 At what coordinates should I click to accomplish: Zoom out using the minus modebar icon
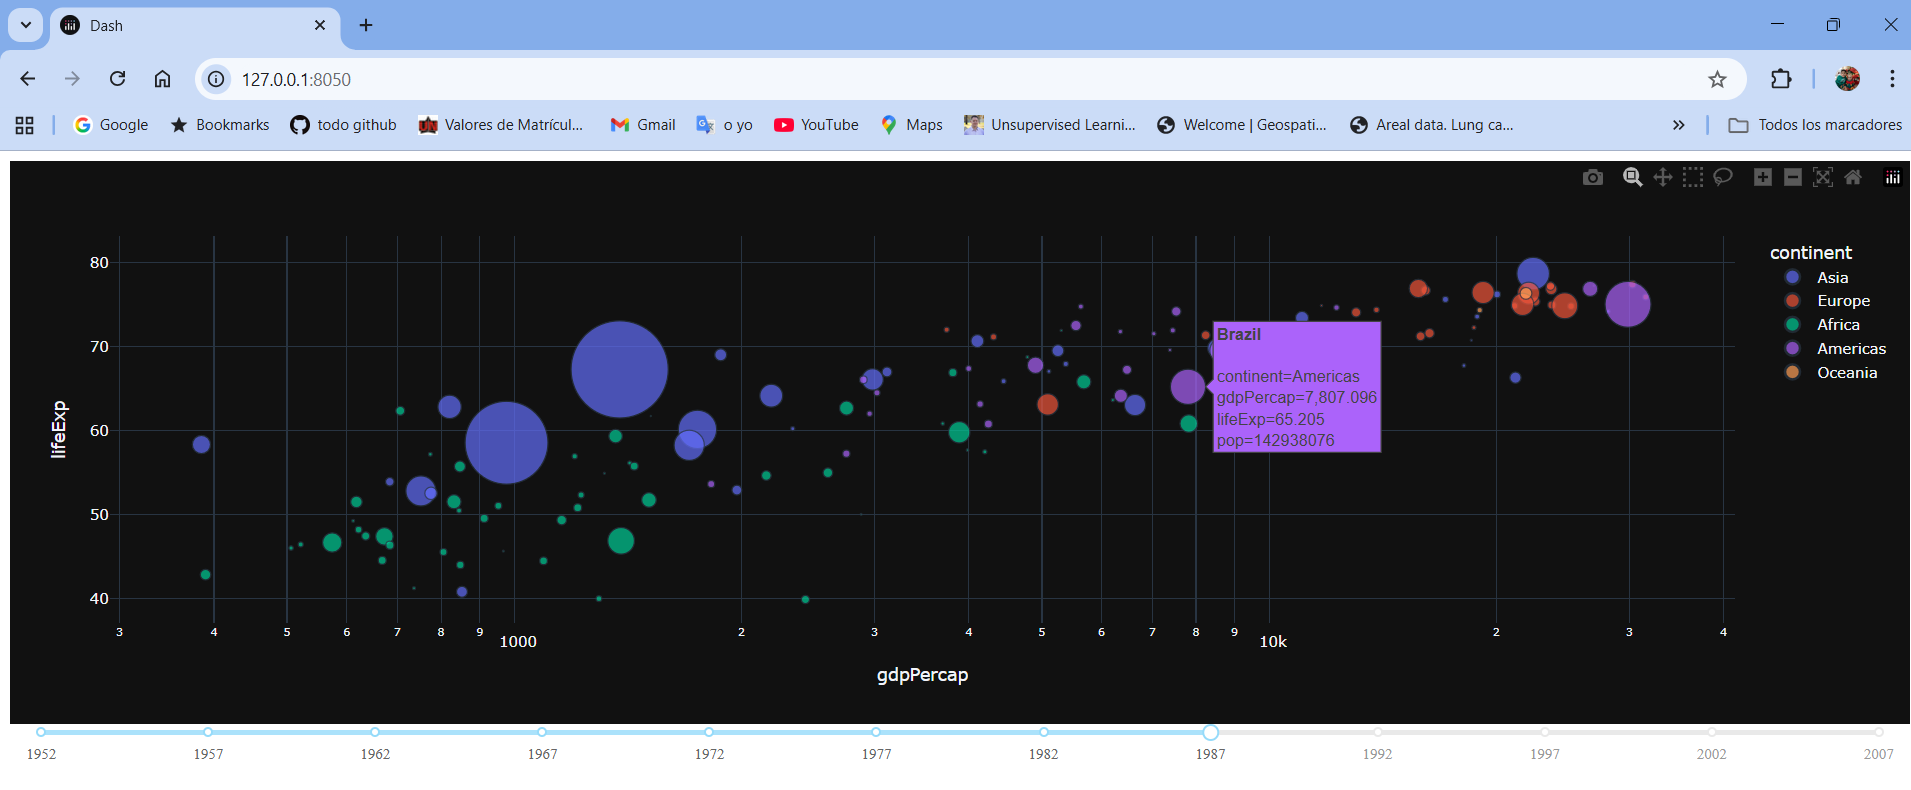point(1793,177)
